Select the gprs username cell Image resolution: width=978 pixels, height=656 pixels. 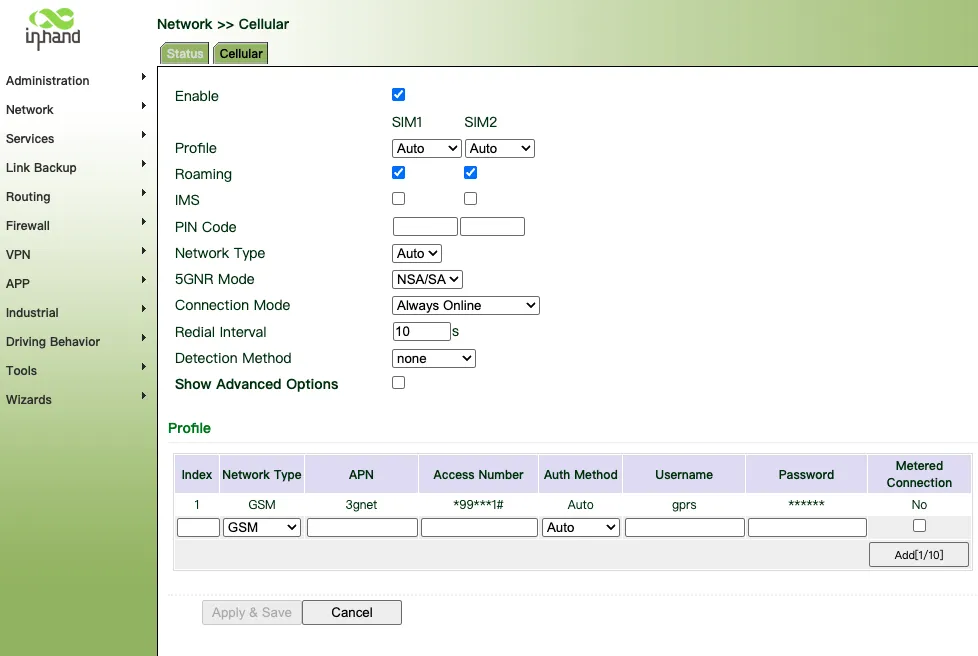pos(684,504)
